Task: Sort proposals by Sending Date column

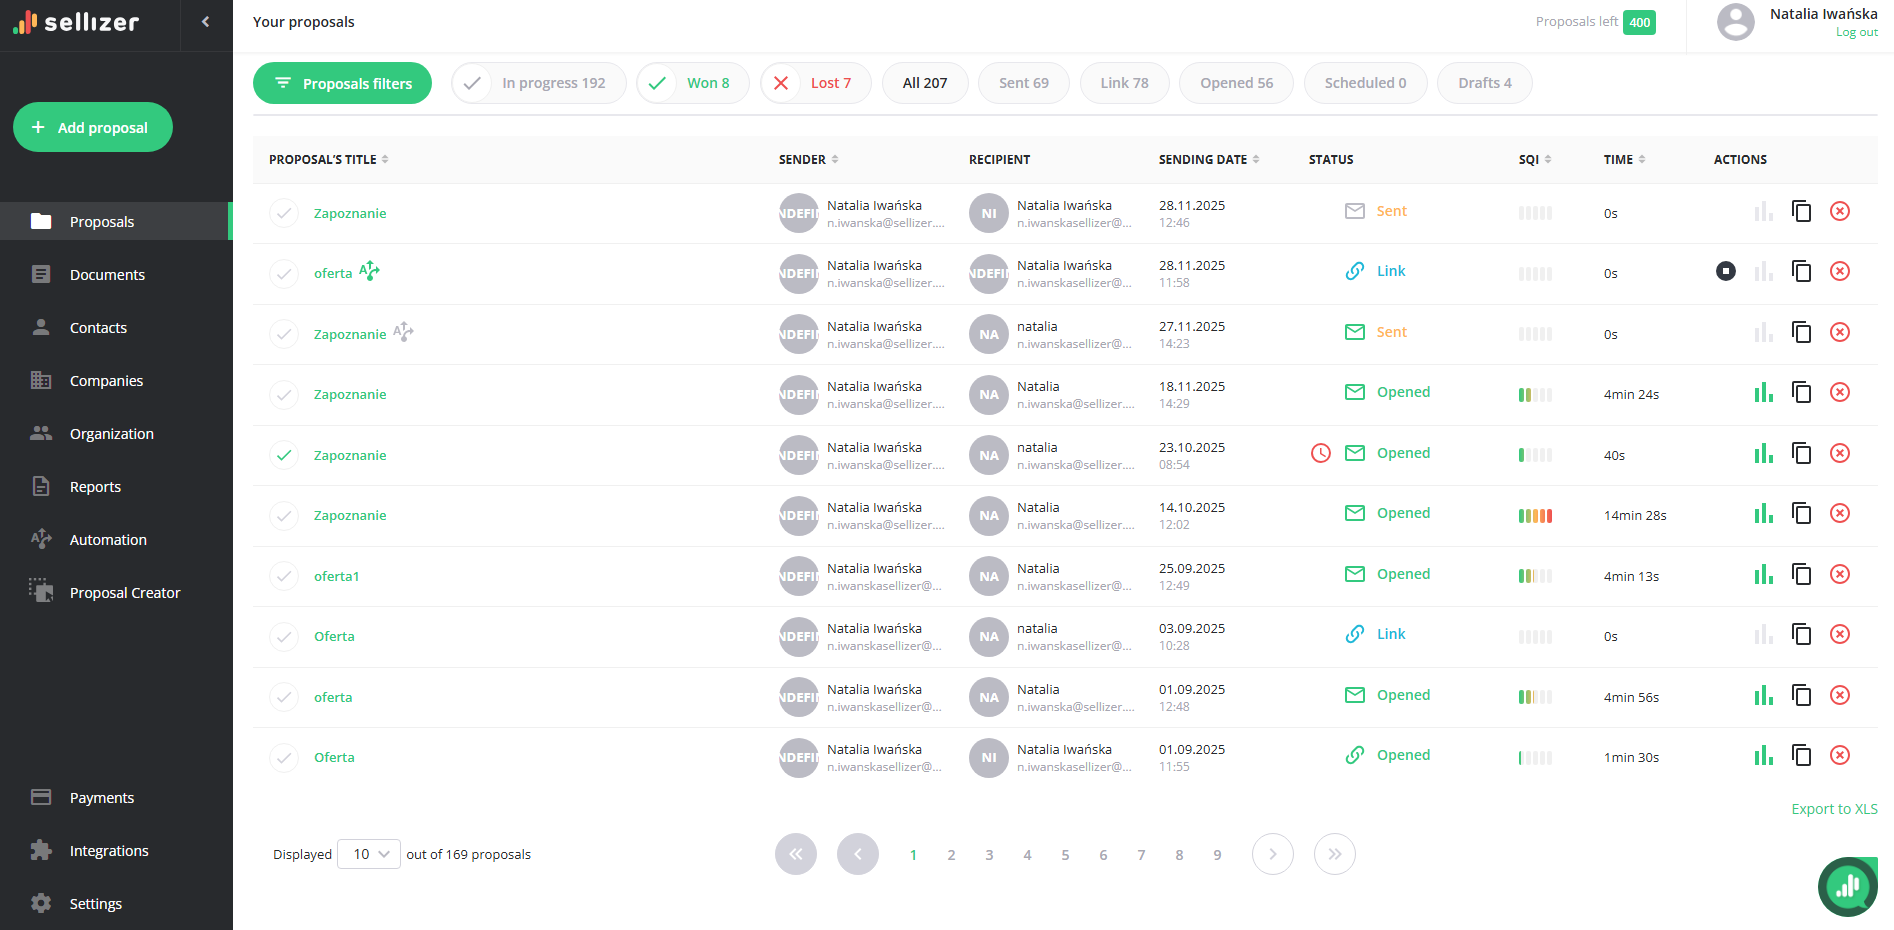Action: 1208,159
